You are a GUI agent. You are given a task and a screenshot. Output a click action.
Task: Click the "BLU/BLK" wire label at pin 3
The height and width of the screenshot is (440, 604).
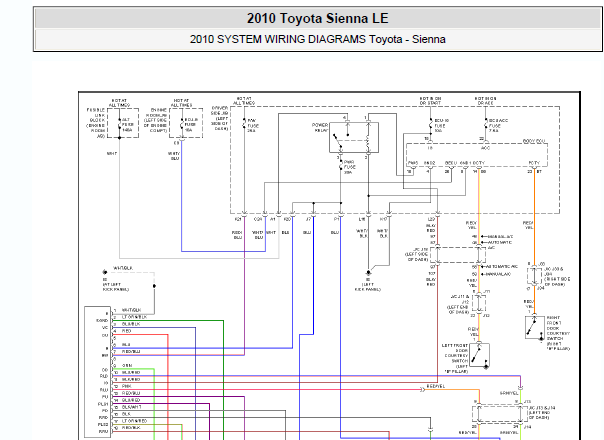click(x=131, y=324)
